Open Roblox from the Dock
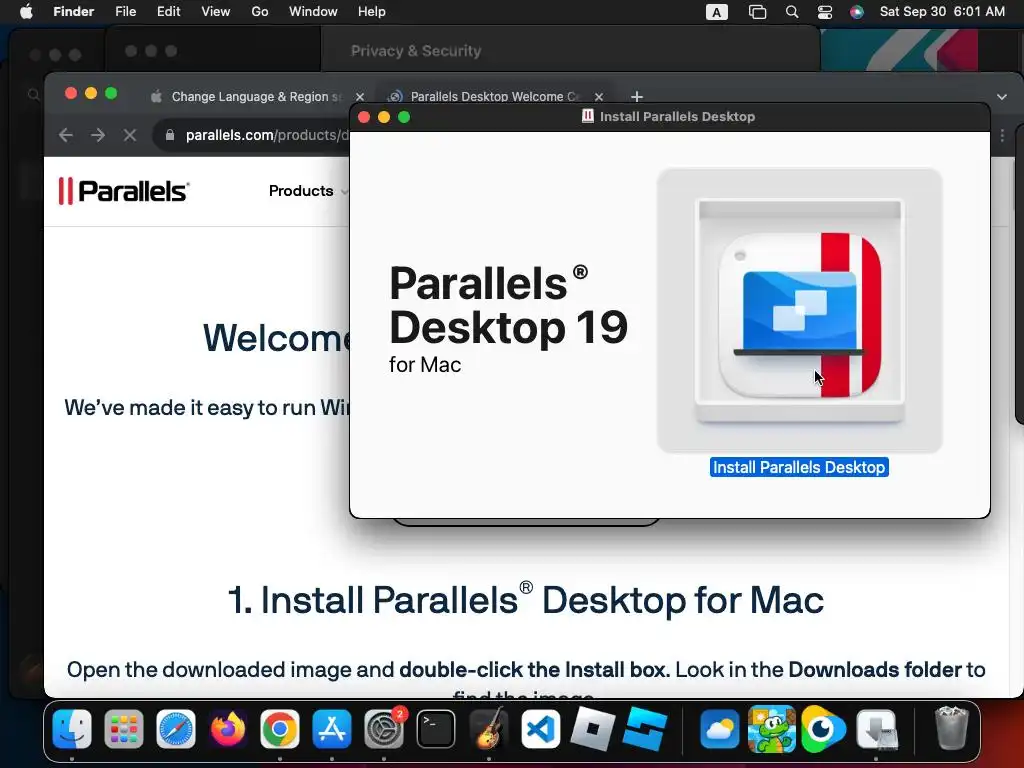This screenshot has width=1024, height=768. [592, 728]
